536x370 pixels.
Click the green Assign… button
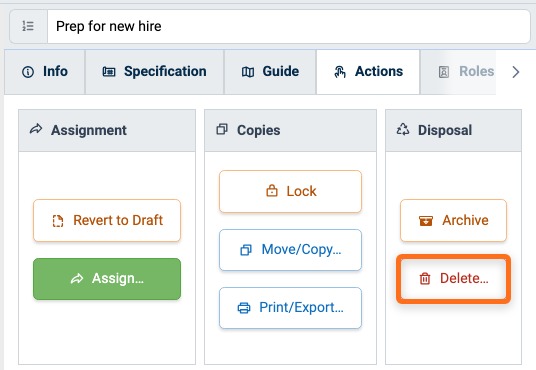coord(107,279)
